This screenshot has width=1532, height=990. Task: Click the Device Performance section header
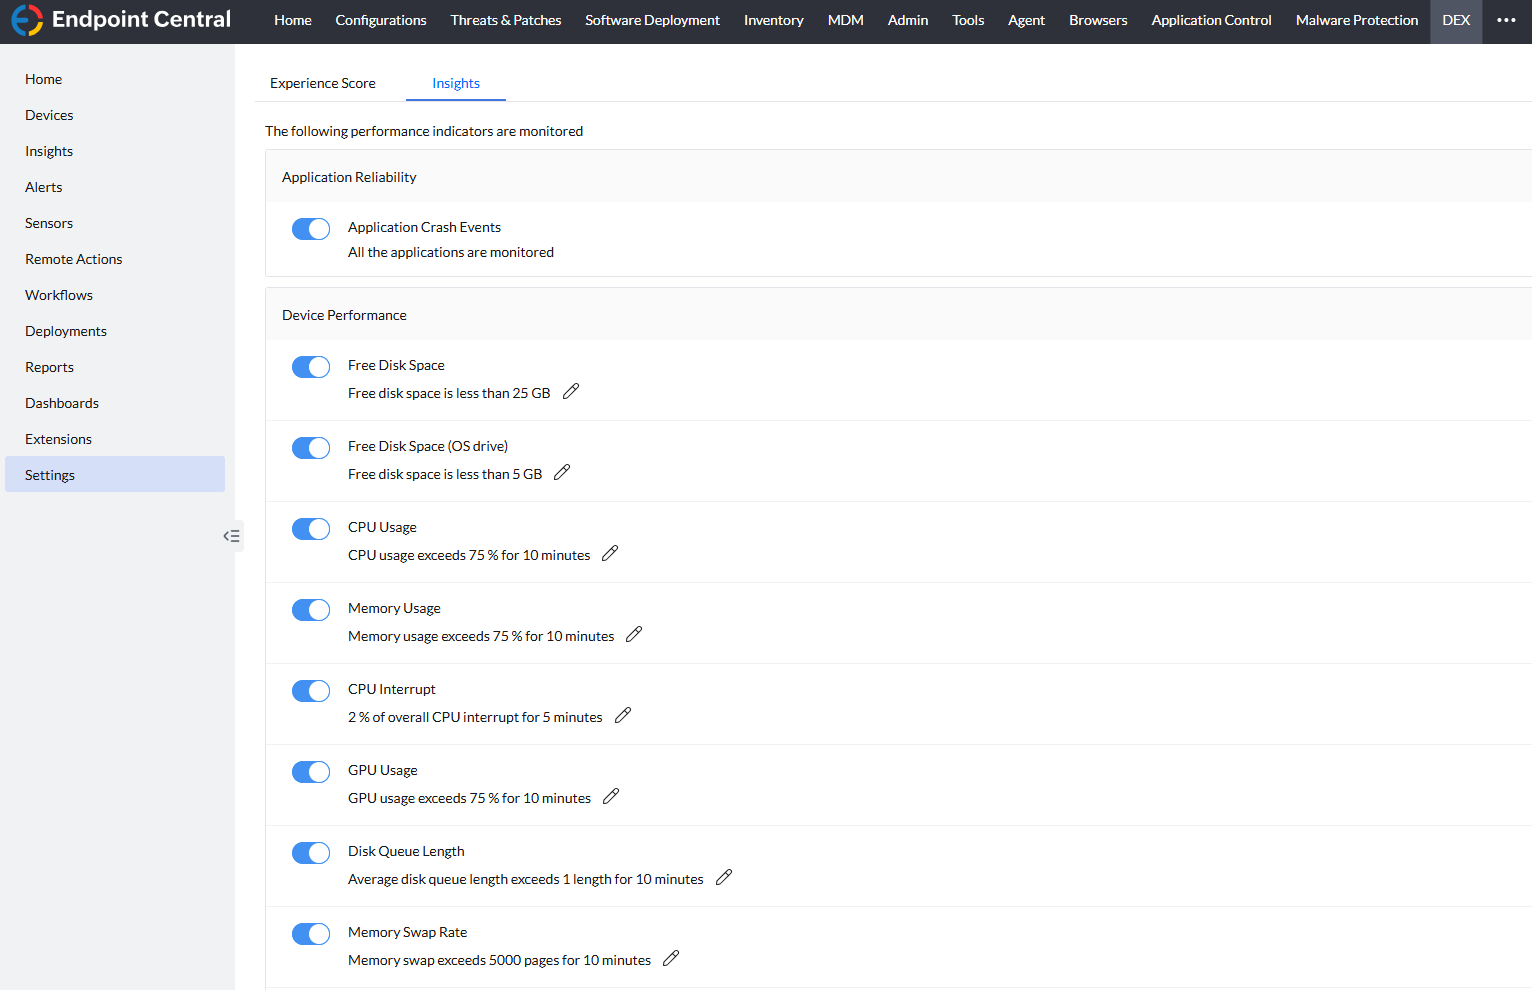344,314
